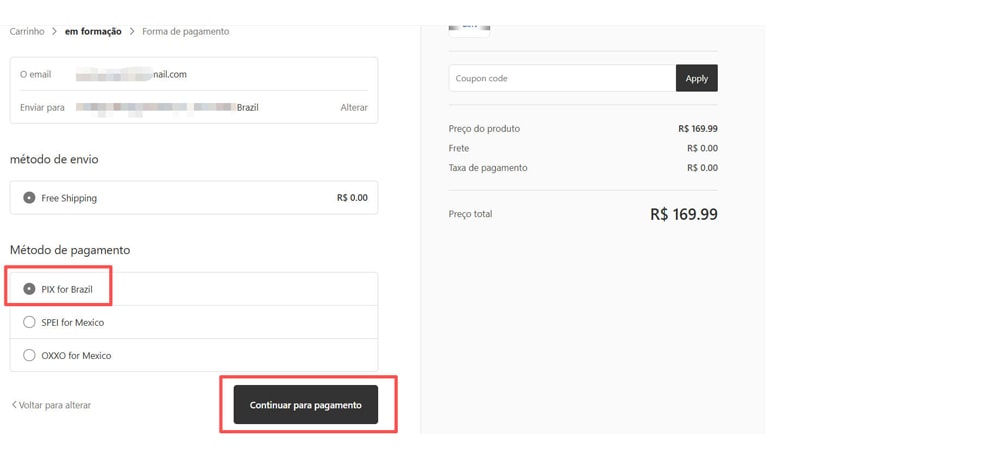
Task: Click the chevron arrow after Carrinho
Action: [x=54, y=32]
